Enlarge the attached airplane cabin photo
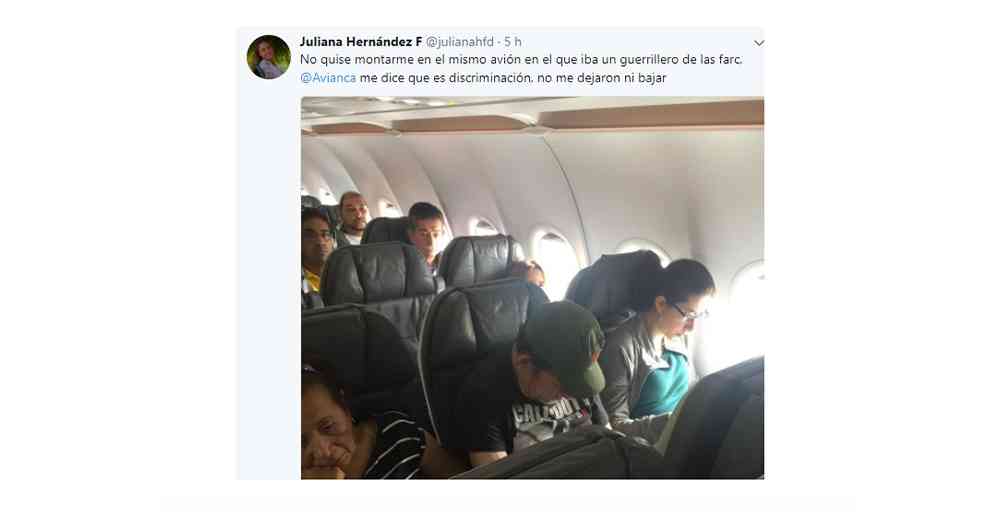 point(532,288)
